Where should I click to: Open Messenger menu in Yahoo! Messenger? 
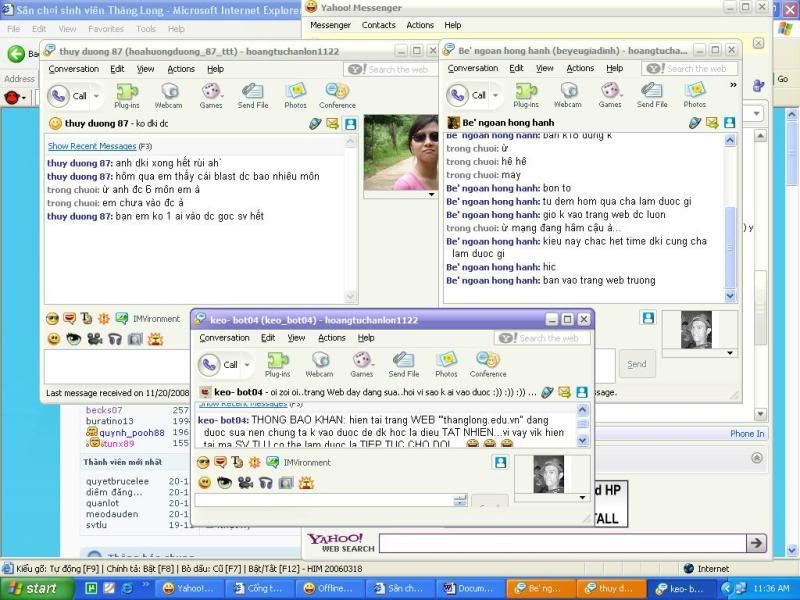point(330,25)
